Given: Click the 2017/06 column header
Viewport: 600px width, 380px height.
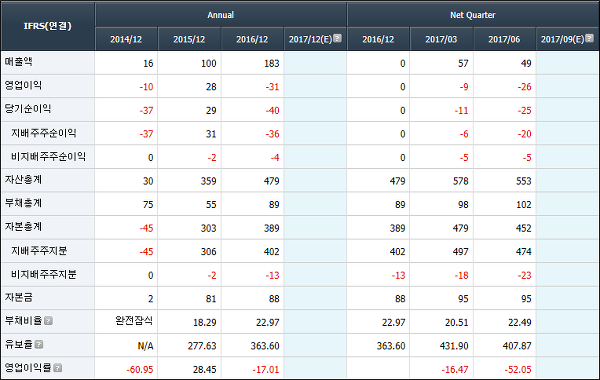Looking at the screenshot, I should click(x=504, y=39).
